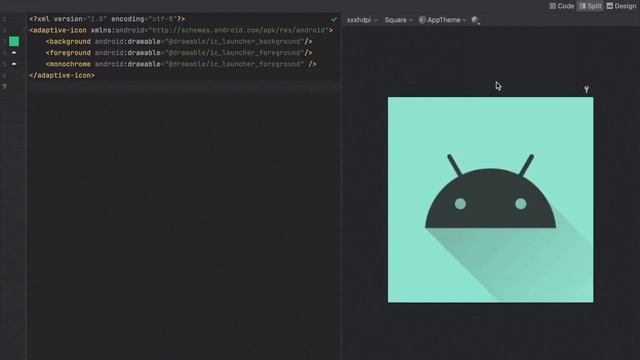Click the pin icon above the icon preview

[586, 89]
